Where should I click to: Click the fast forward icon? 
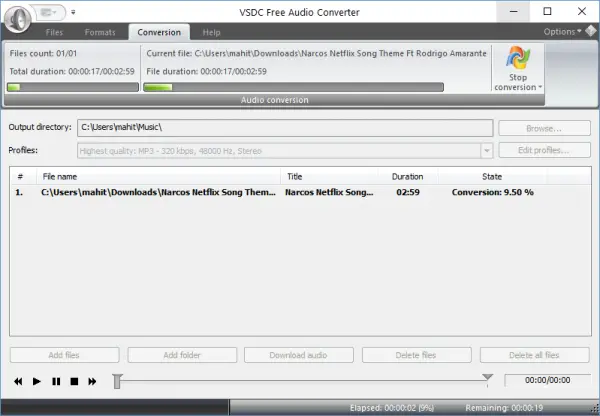click(92, 382)
